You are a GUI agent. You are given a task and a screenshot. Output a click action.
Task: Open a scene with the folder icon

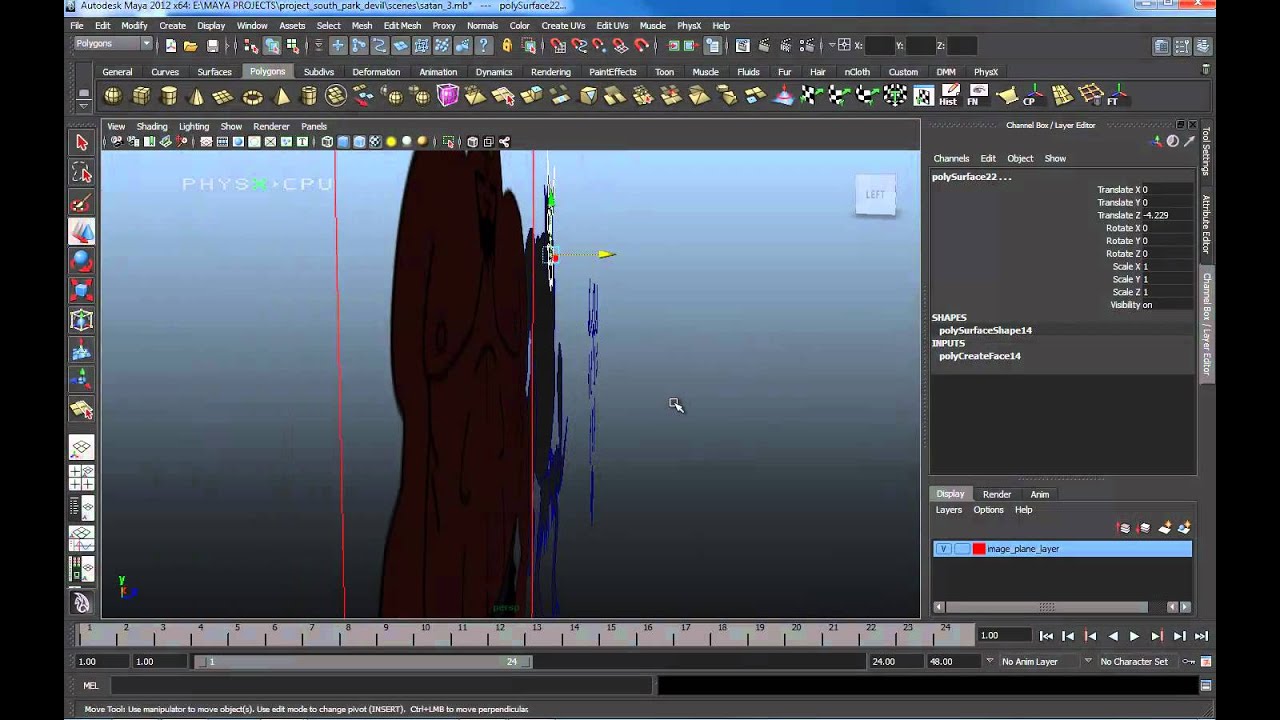click(190, 45)
